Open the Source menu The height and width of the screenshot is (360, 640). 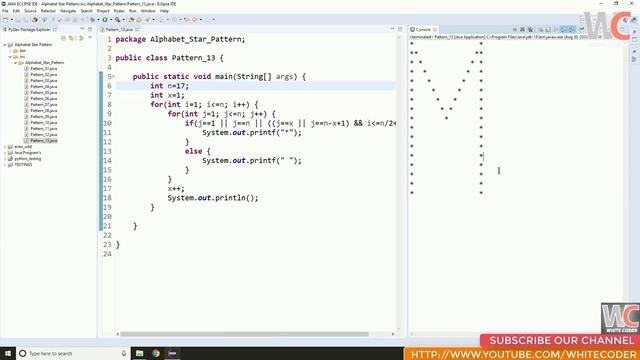[30, 11]
